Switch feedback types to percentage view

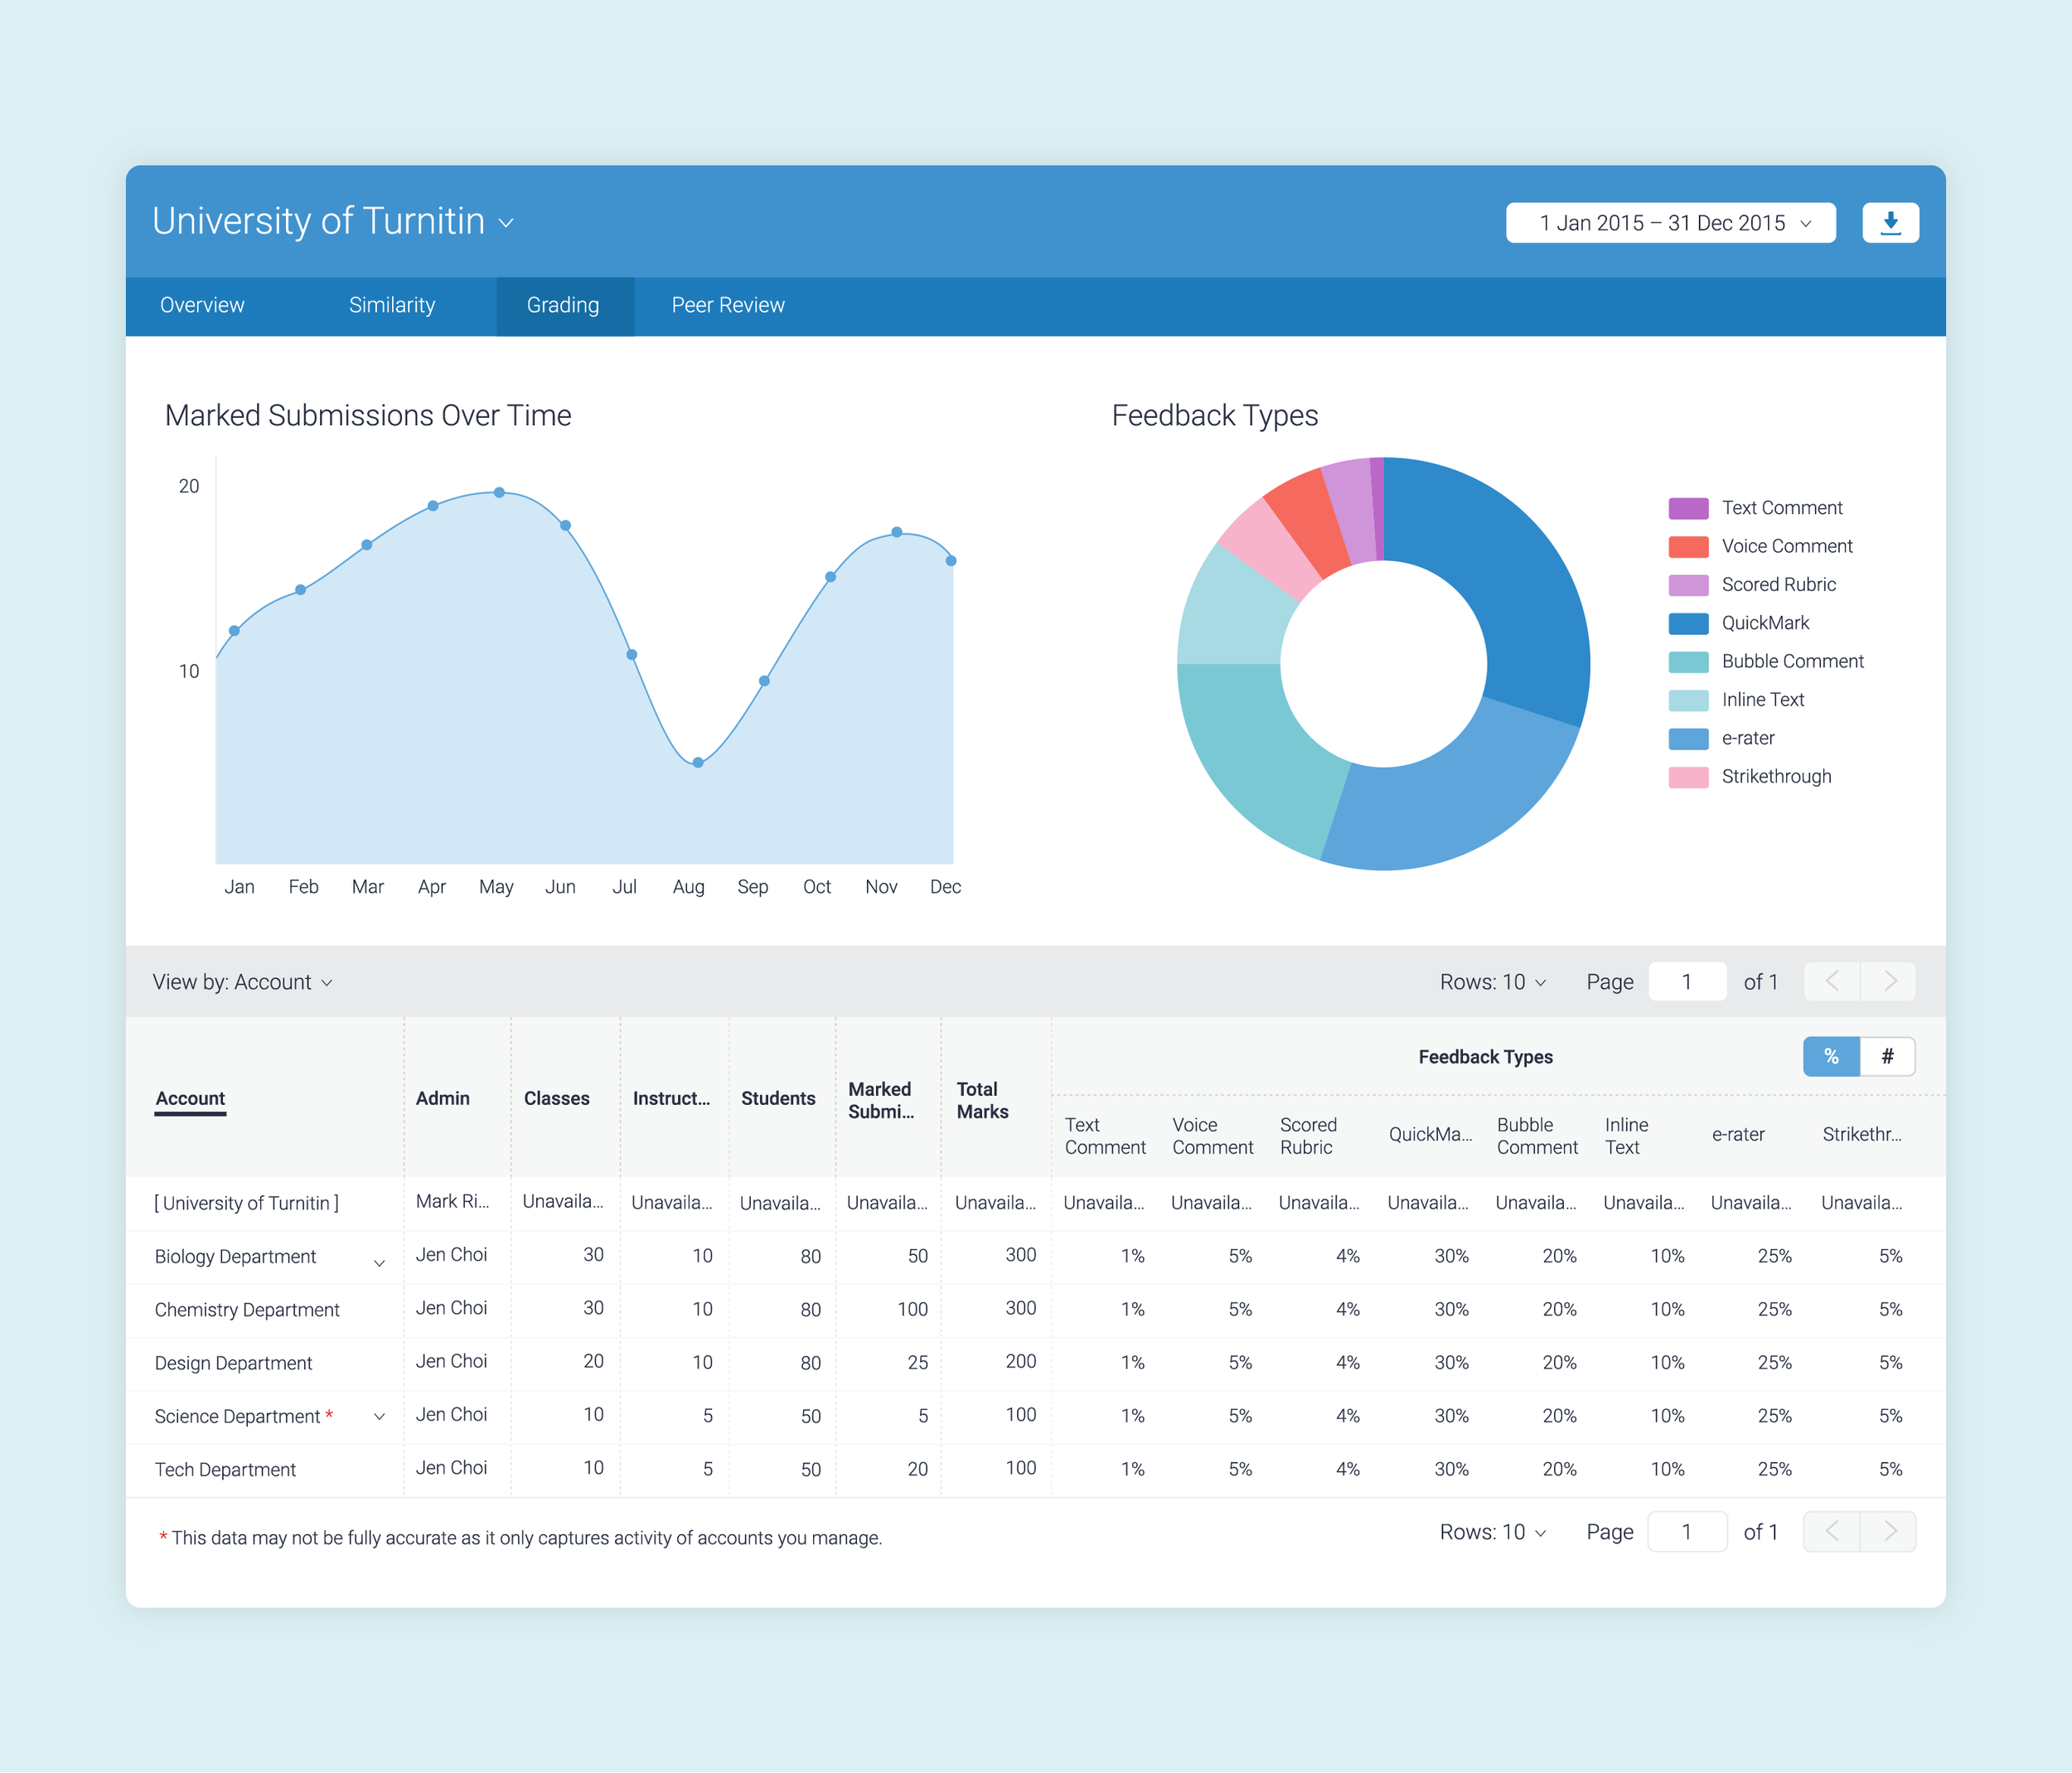click(x=1831, y=1056)
